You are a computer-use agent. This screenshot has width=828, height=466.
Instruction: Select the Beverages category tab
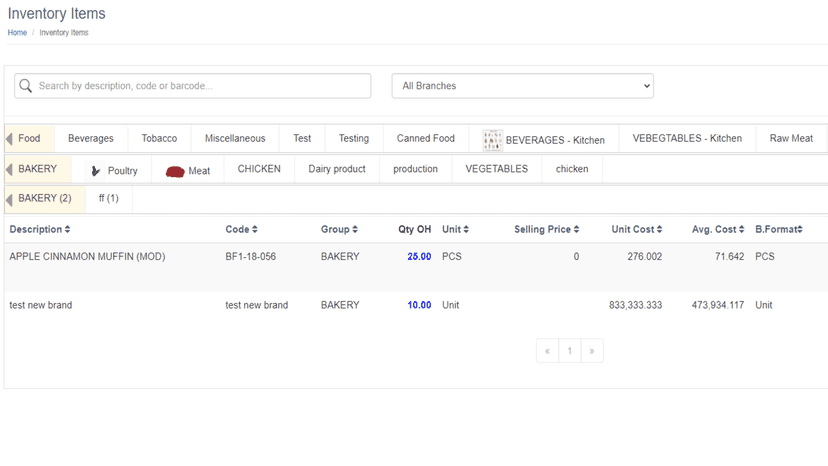(x=91, y=138)
